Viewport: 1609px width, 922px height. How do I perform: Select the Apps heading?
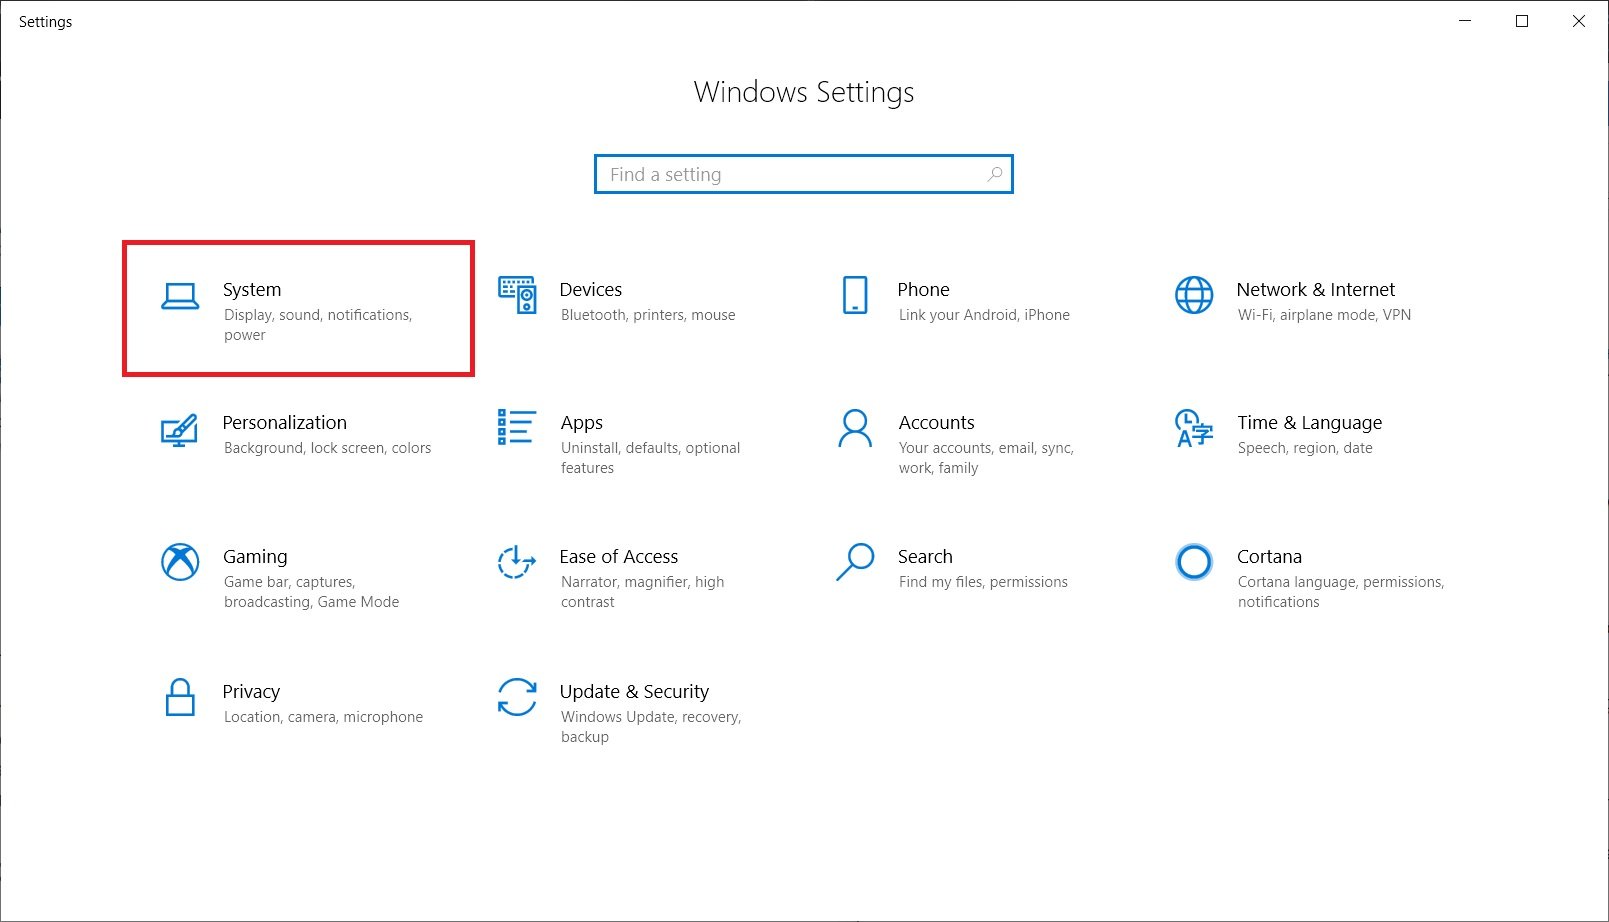coord(582,423)
